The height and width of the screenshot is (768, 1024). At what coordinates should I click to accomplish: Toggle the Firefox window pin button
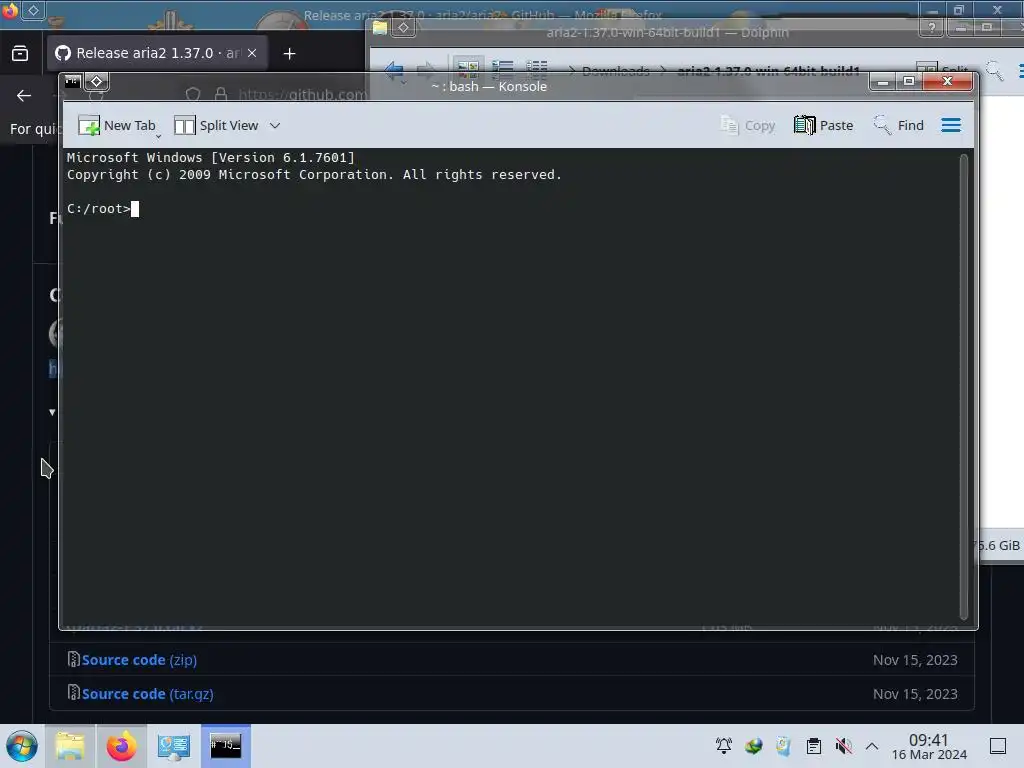[33, 10]
